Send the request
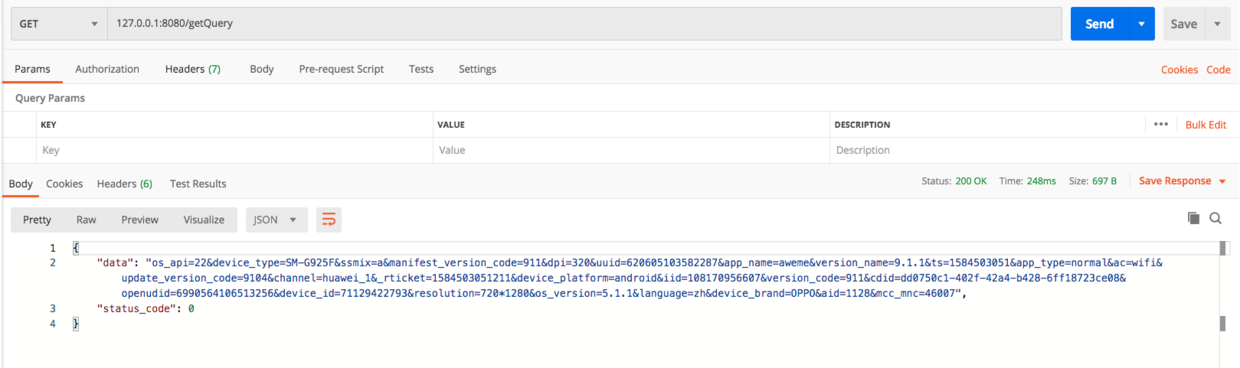This screenshot has height=368, width=1240. tap(1099, 24)
